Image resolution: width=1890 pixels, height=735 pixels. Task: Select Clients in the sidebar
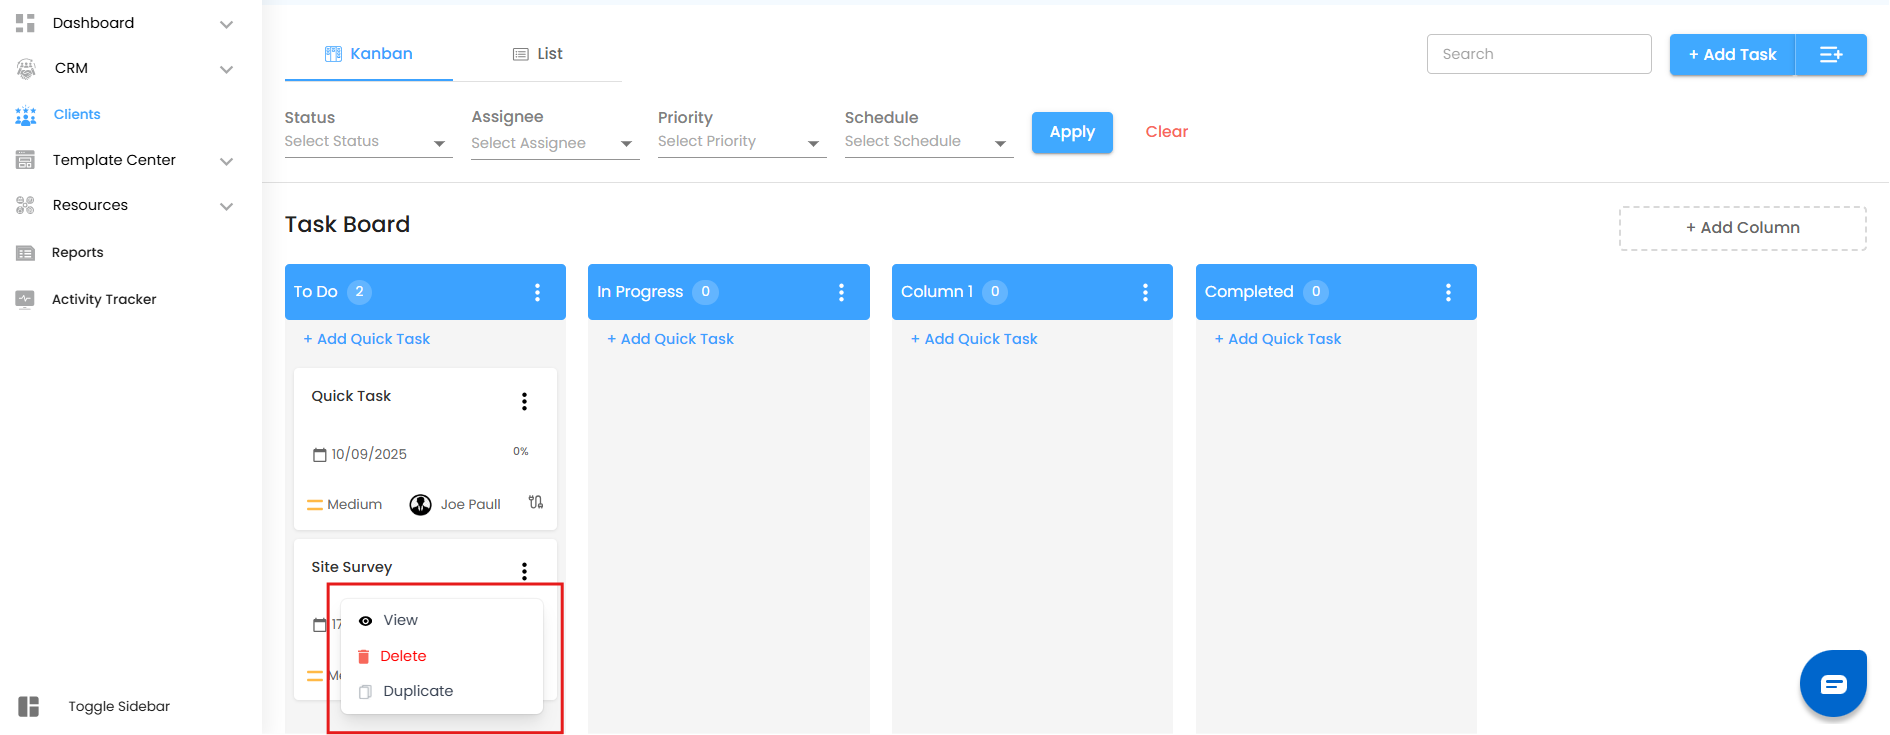(x=77, y=115)
